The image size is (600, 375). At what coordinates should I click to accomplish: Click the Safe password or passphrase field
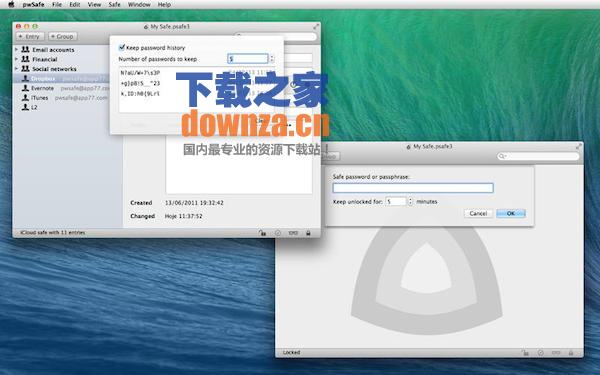pos(413,188)
